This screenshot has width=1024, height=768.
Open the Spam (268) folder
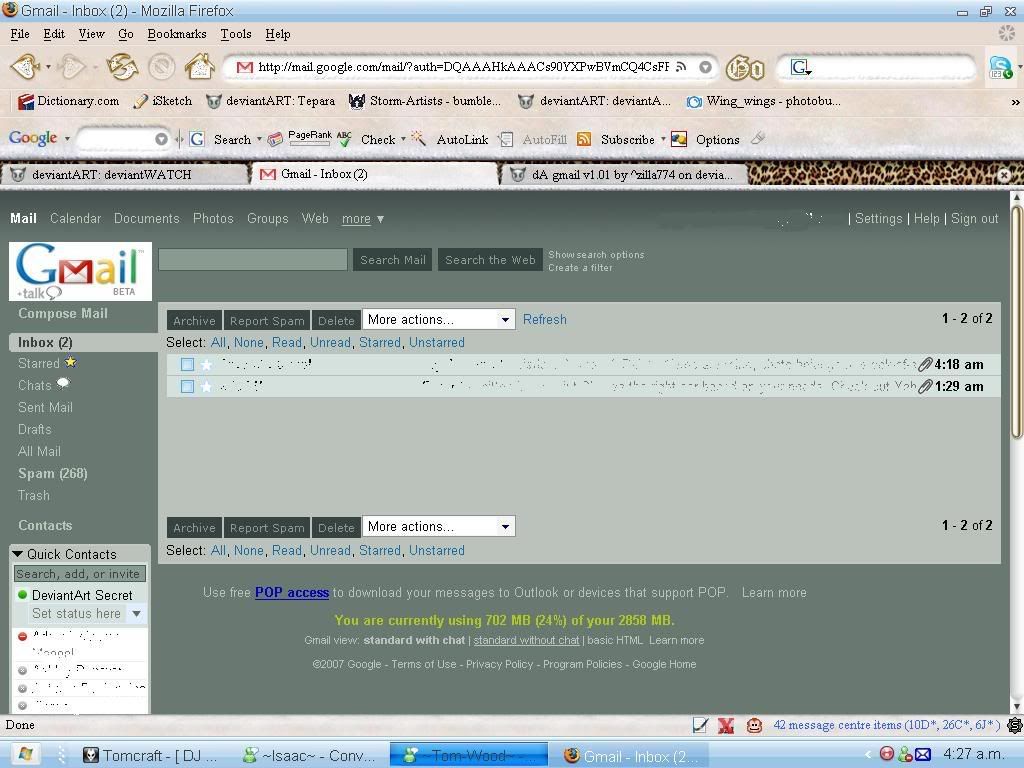tap(53, 473)
